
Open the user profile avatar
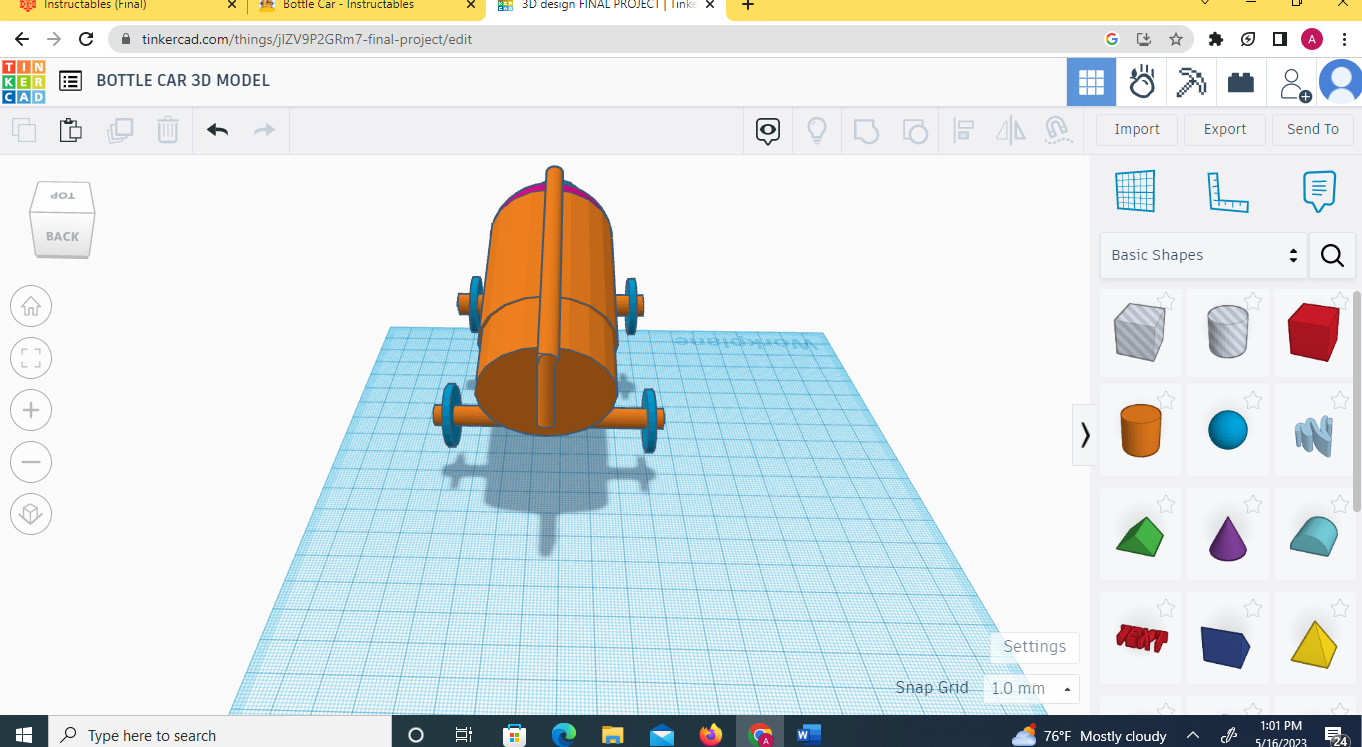pyautogui.click(x=1341, y=82)
